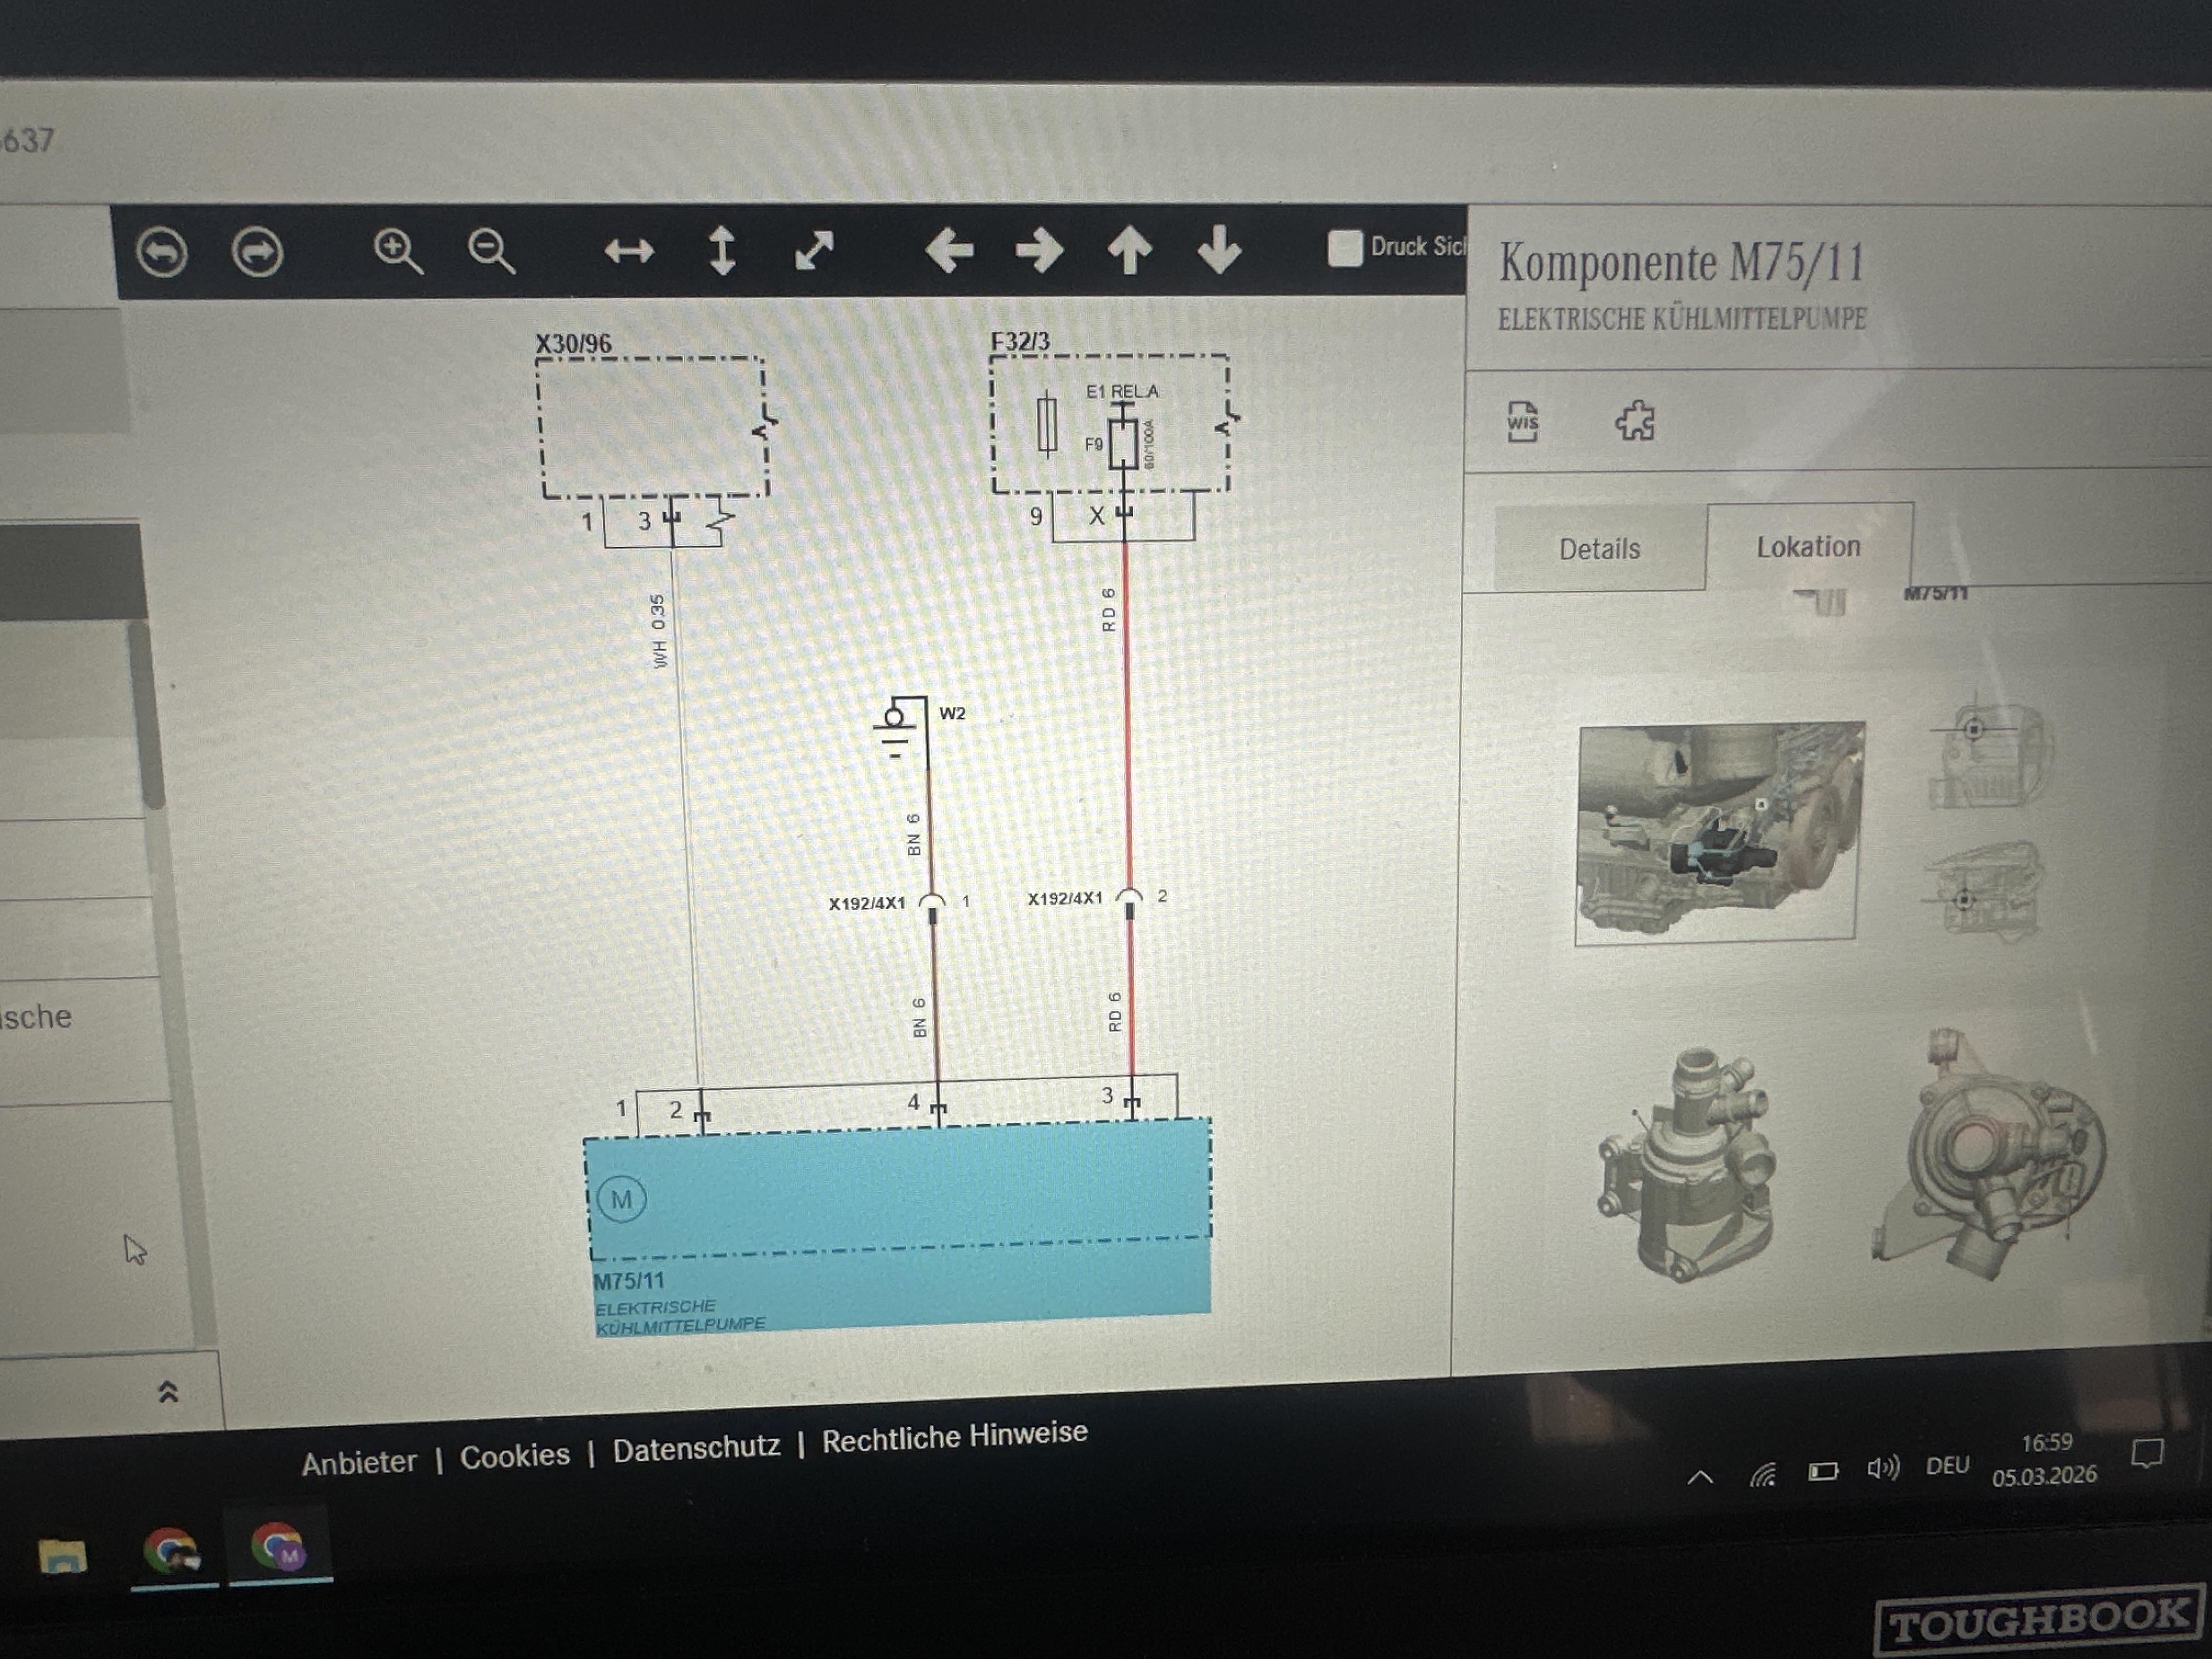This screenshot has height=1659, width=2212.
Task: Pan the diagram right with the right arrow
Action: [1039, 250]
